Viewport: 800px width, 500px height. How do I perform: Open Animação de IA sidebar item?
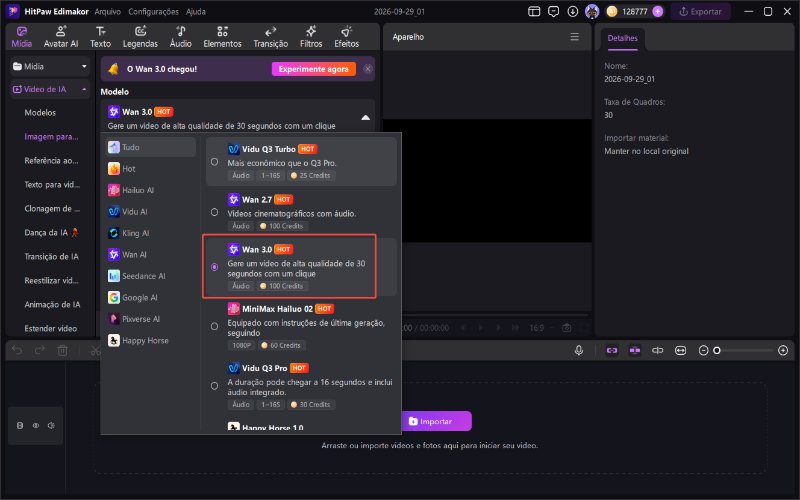51,305
